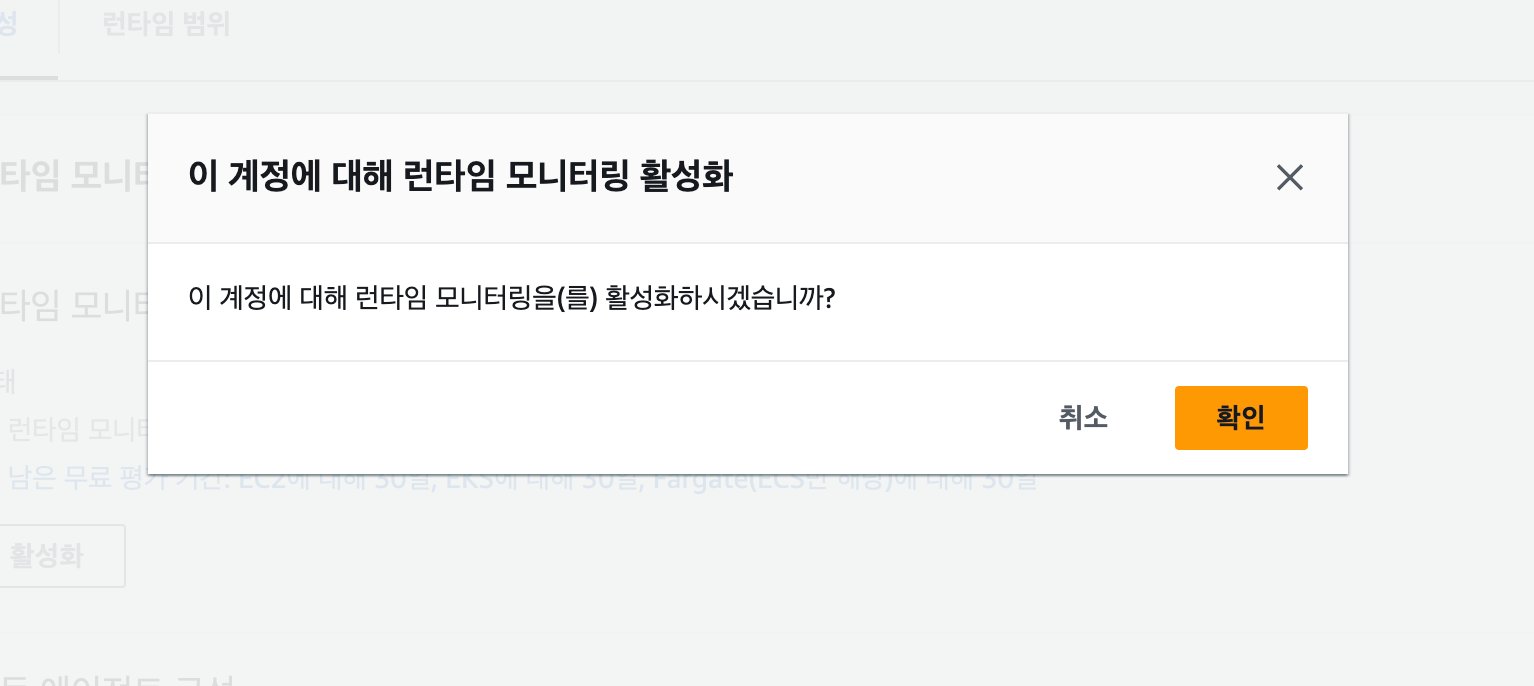Click the dimmed 런타임 모니터 status text behind the dialog
Image resolution: width=1534 pixels, height=686 pixels.
[x=78, y=430]
